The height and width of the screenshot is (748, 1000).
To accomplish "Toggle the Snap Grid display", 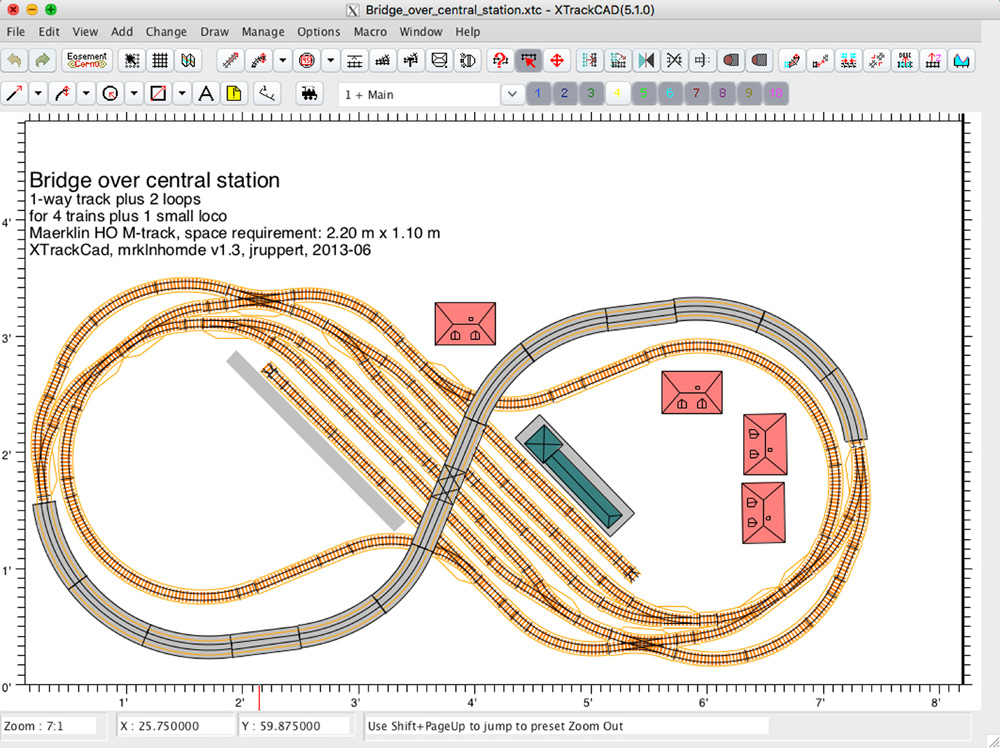I will (x=158, y=60).
